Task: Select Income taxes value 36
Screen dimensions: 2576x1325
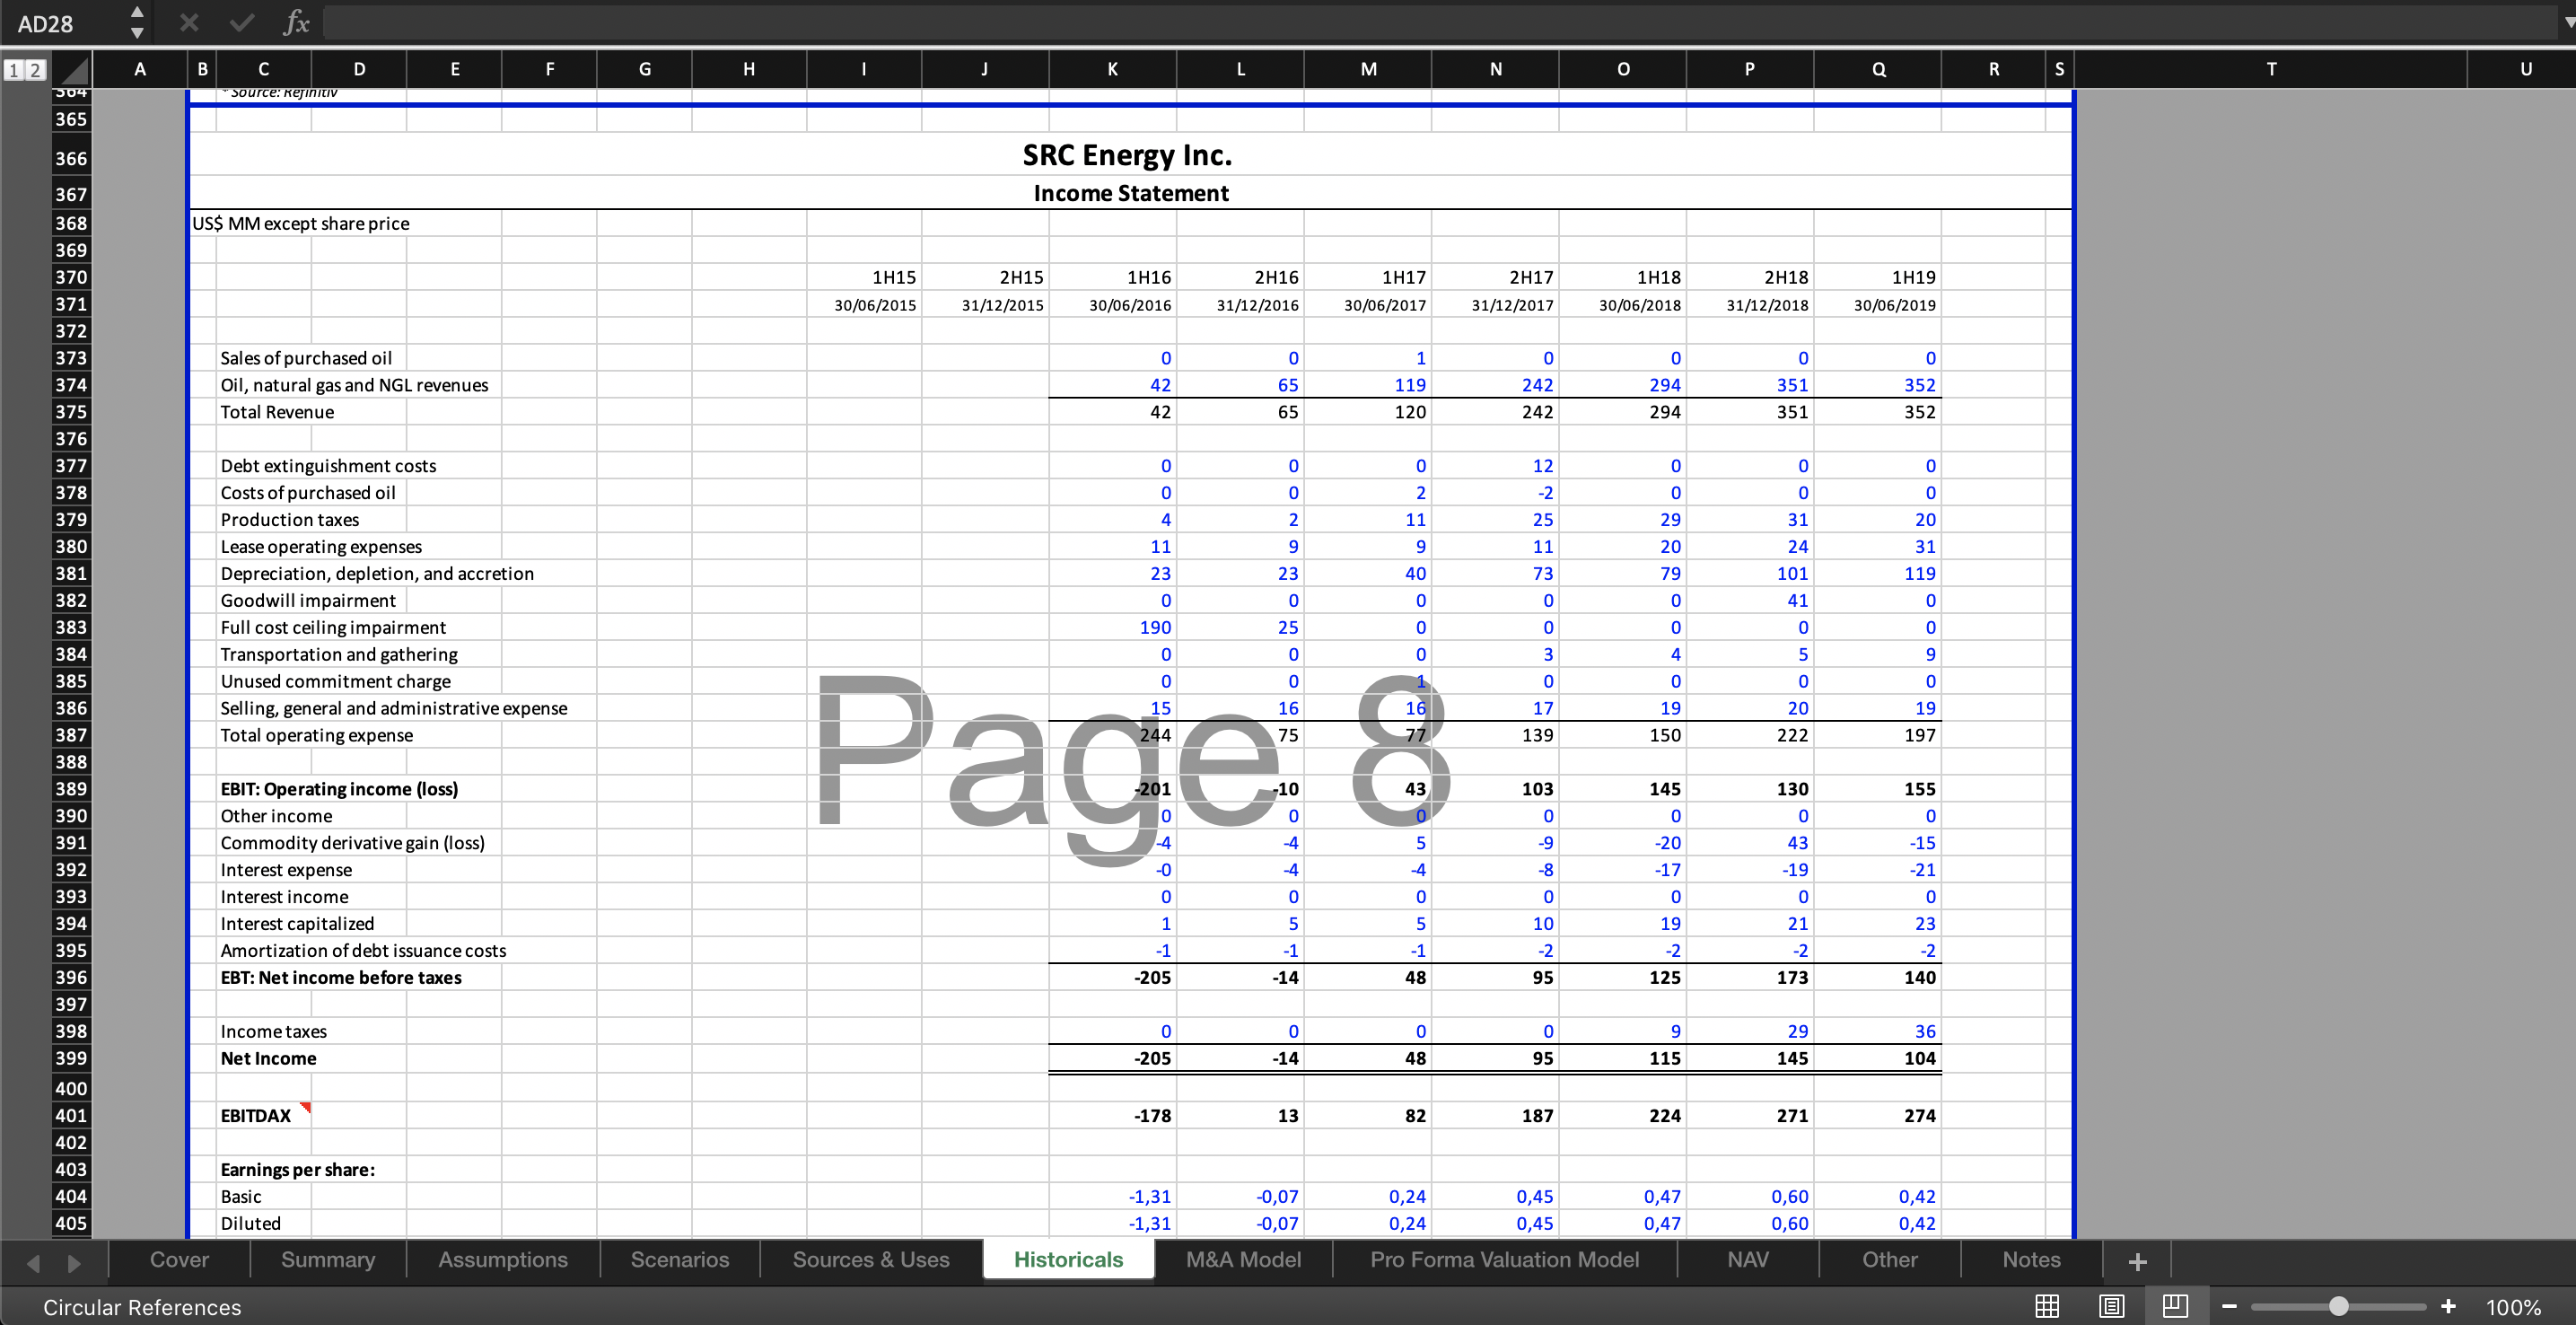Action: pos(1877,1031)
